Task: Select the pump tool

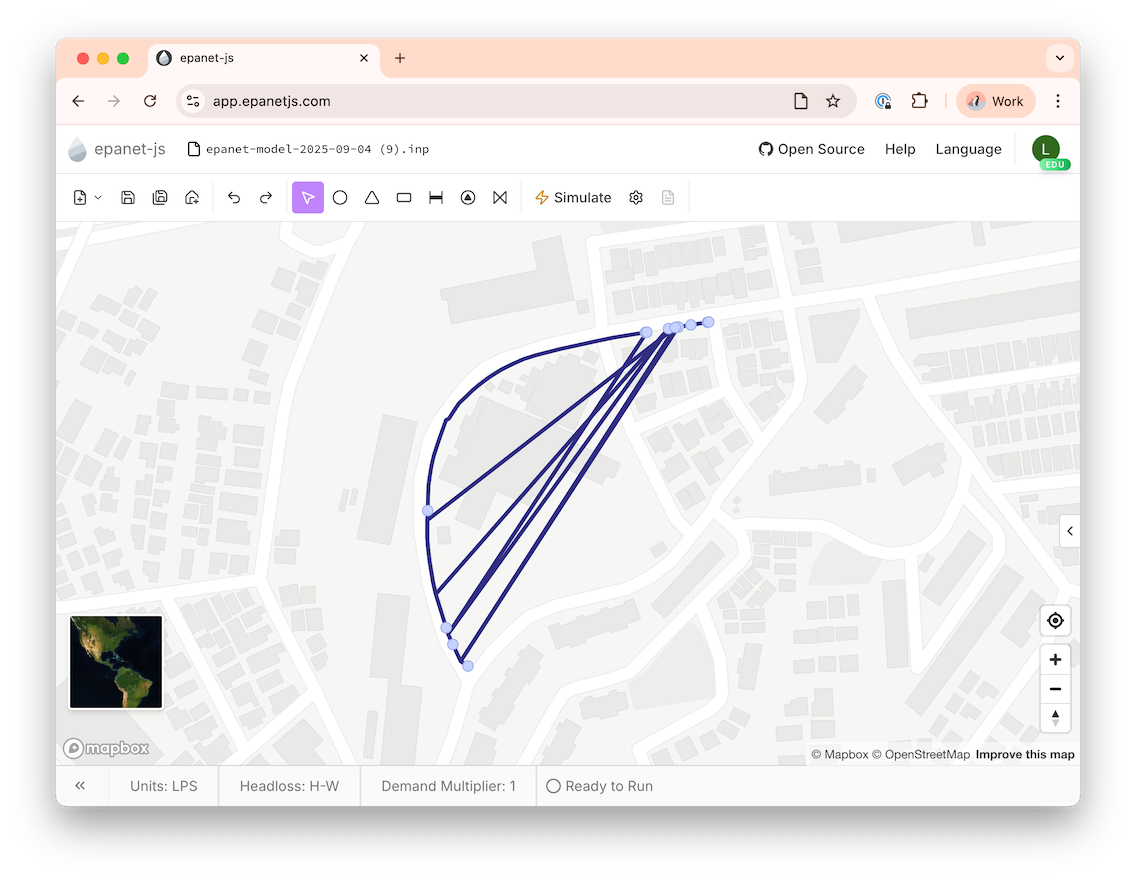Action: click(x=468, y=198)
